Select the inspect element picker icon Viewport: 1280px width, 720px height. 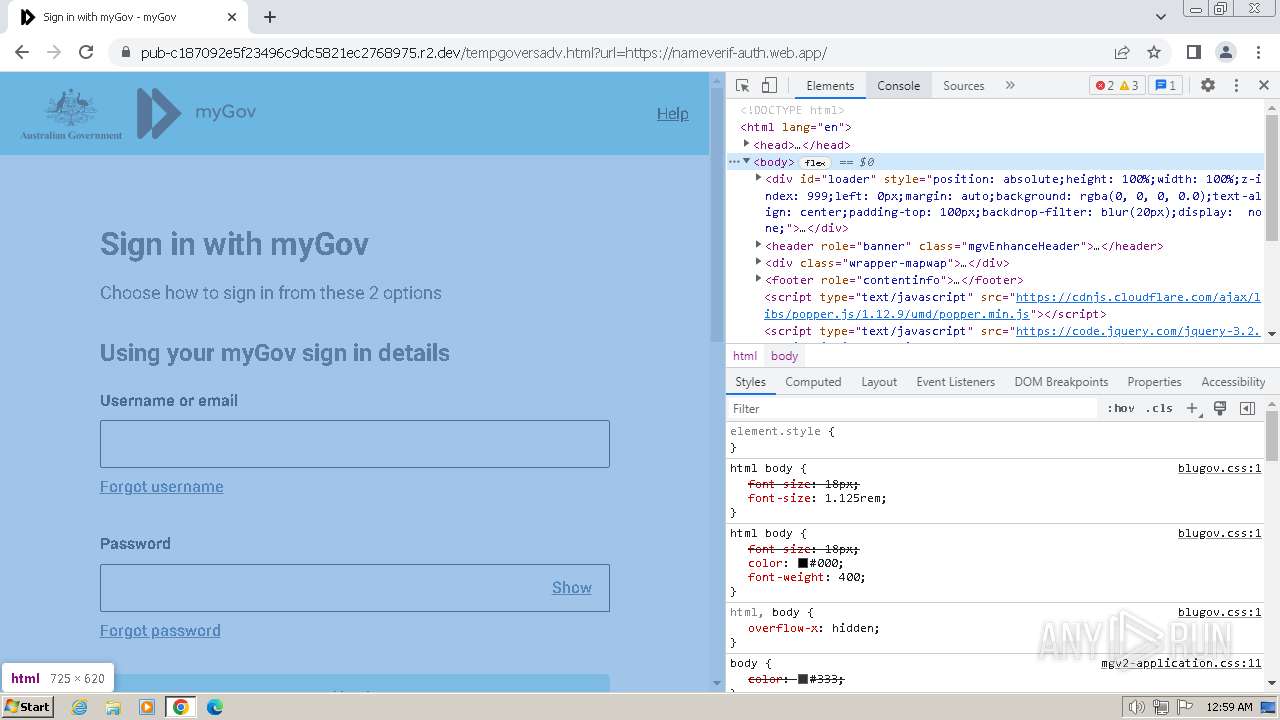tap(742, 86)
